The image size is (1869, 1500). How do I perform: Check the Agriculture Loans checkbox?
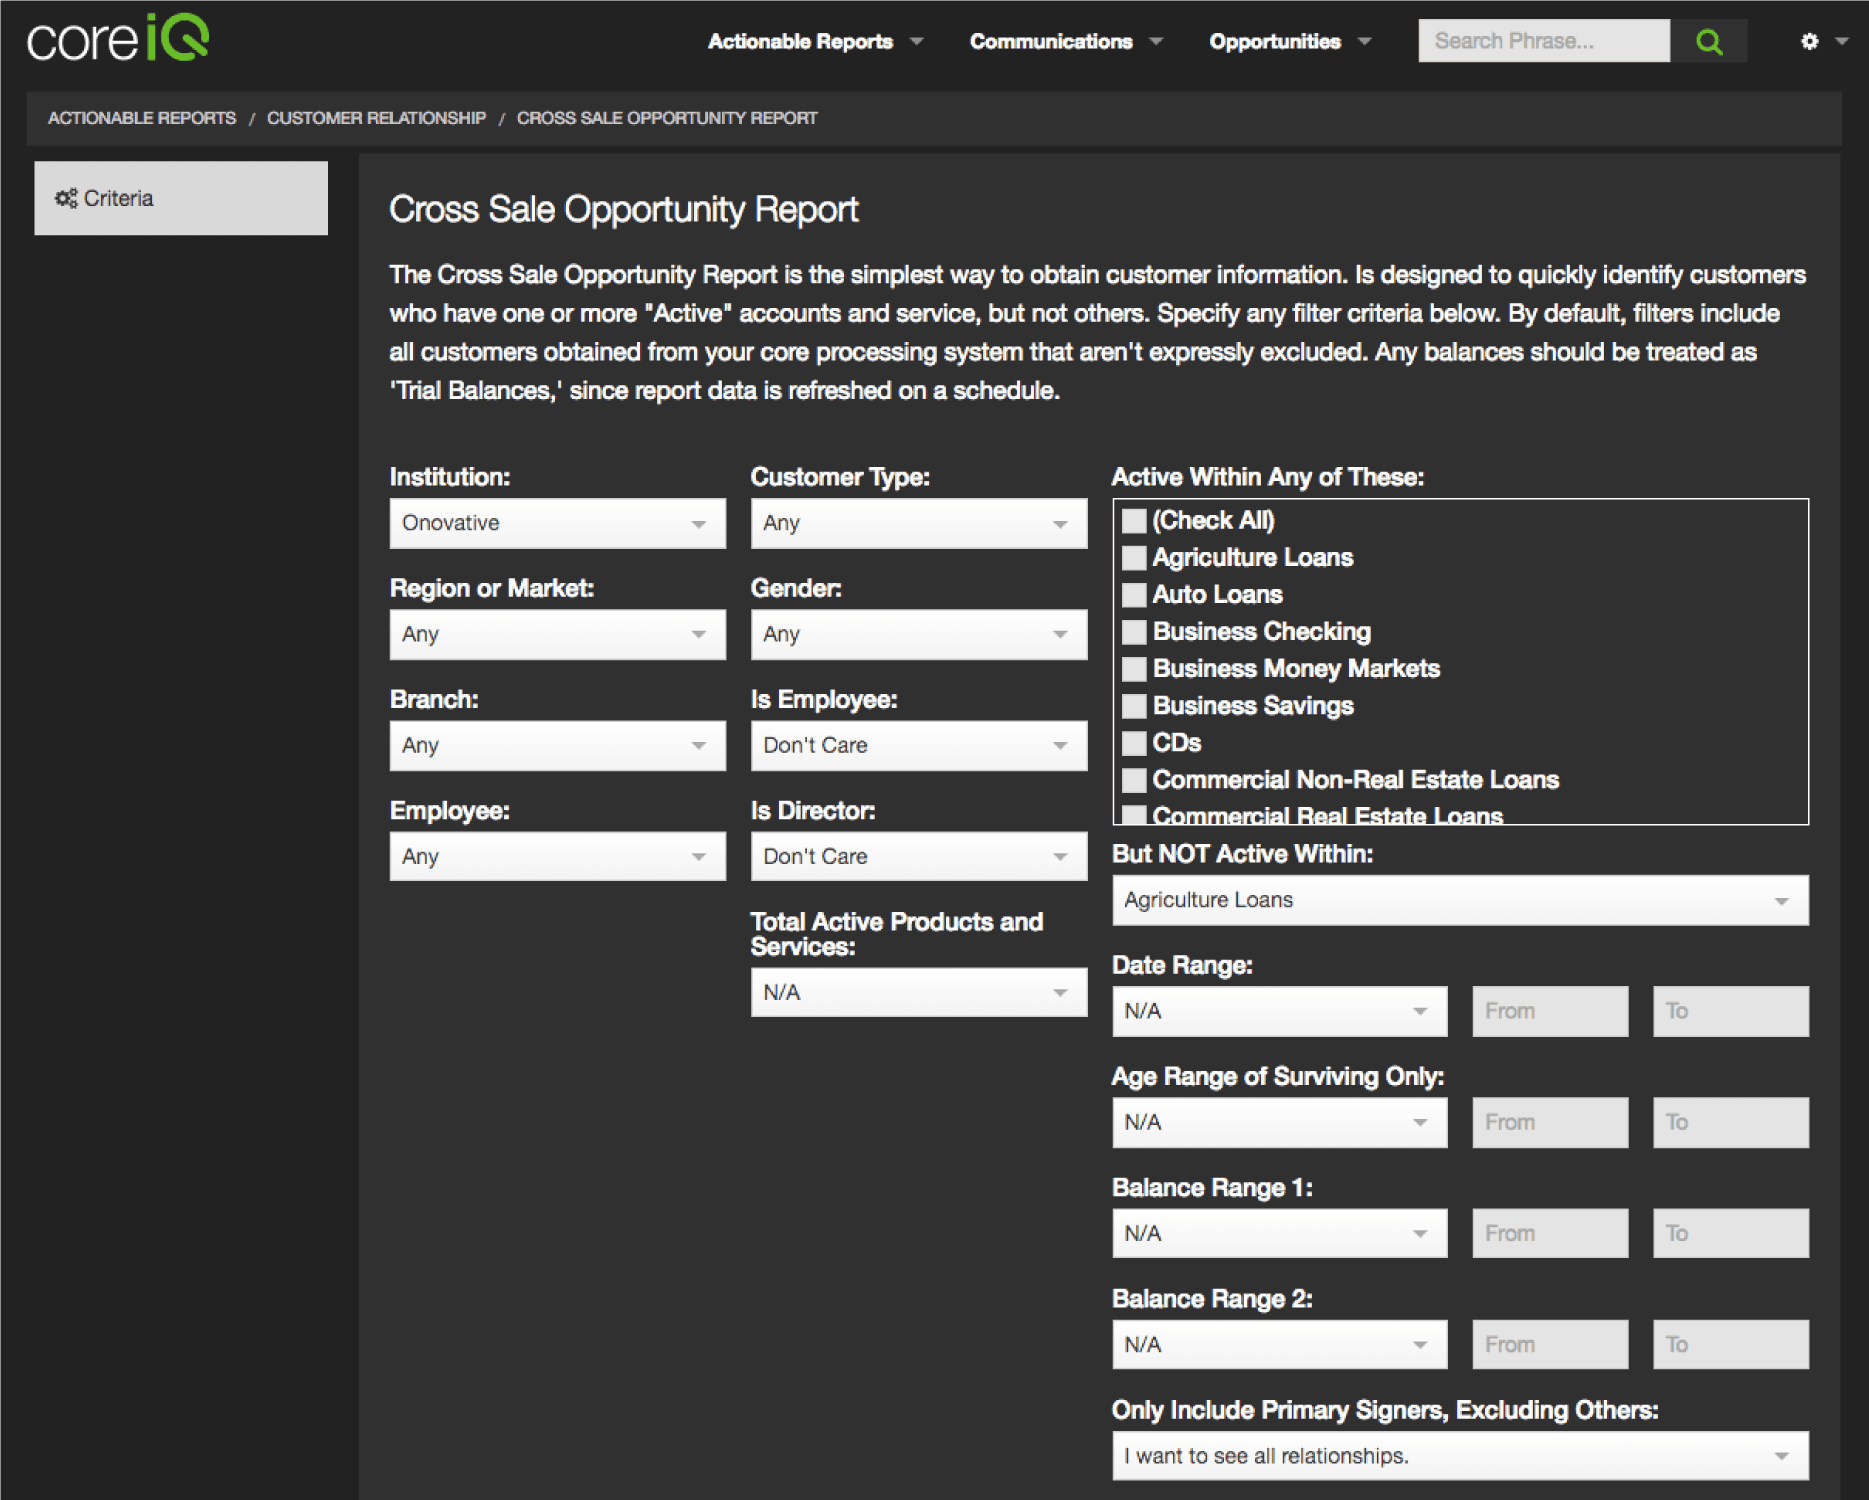click(1133, 558)
